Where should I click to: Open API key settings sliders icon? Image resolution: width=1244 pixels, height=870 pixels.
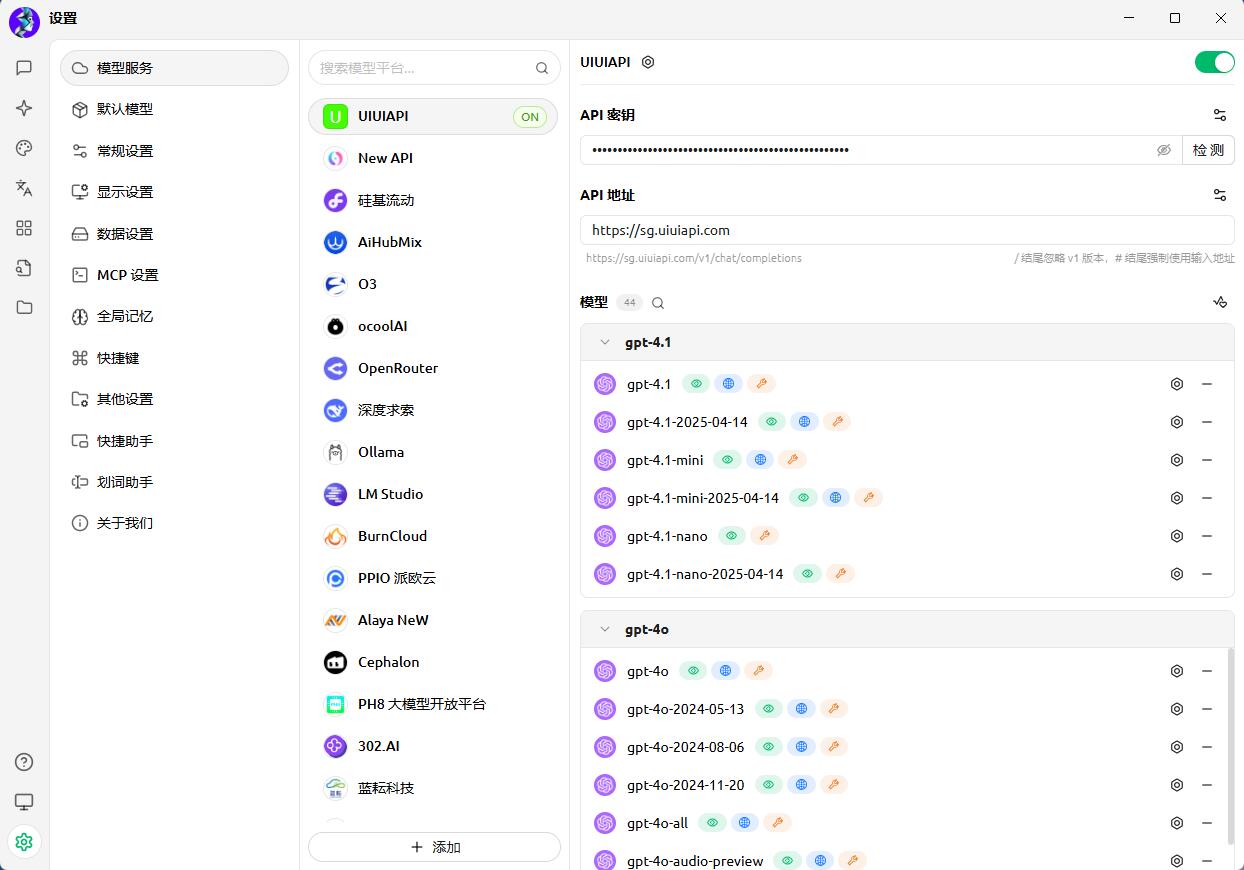[x=1220, y=115]
